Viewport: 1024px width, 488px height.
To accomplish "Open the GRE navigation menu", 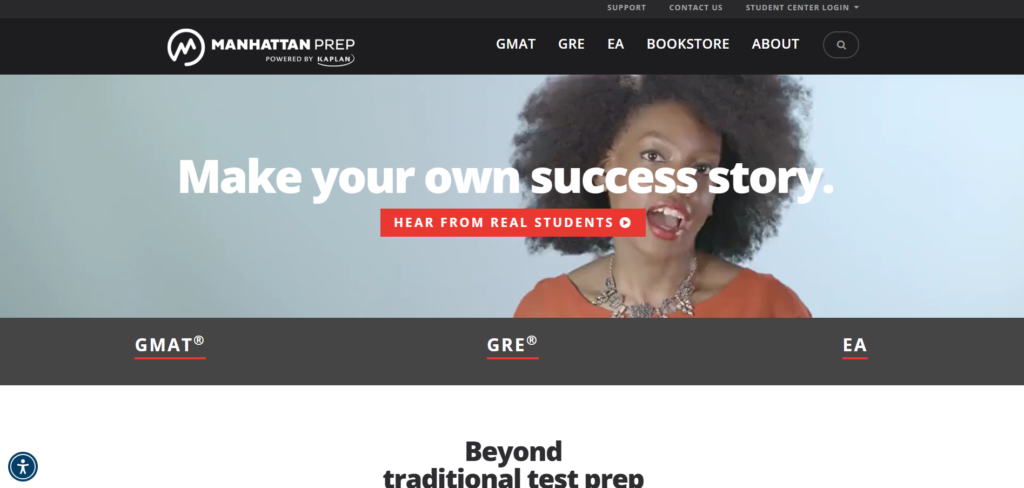I will (x=571, y=44).
